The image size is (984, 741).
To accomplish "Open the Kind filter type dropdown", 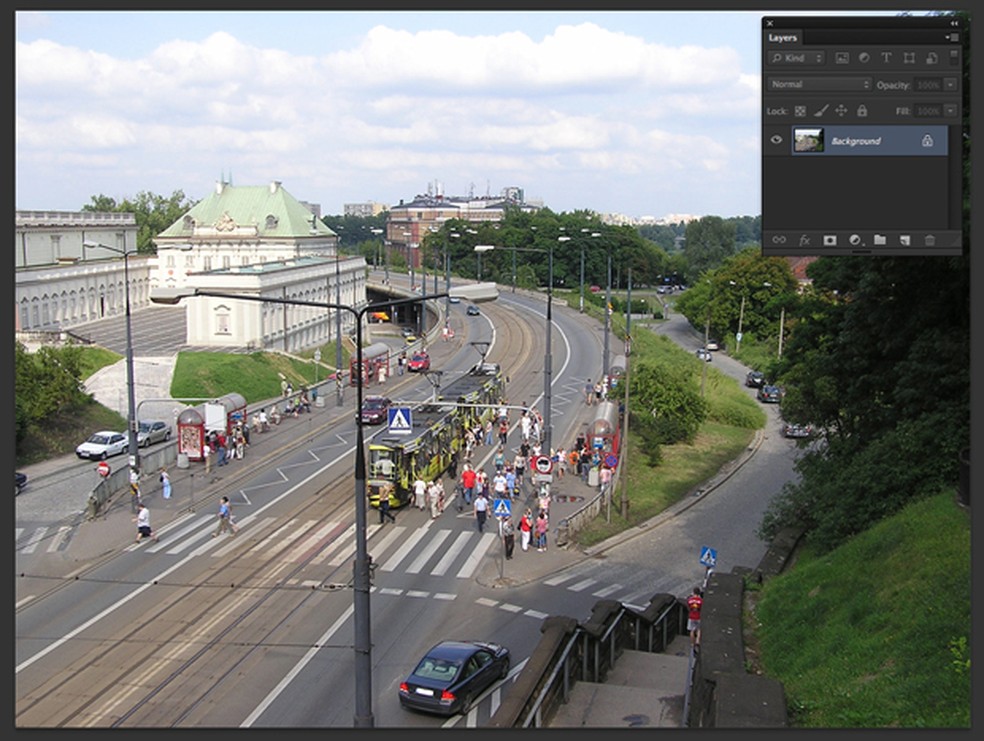I will (x=796, y=58).
